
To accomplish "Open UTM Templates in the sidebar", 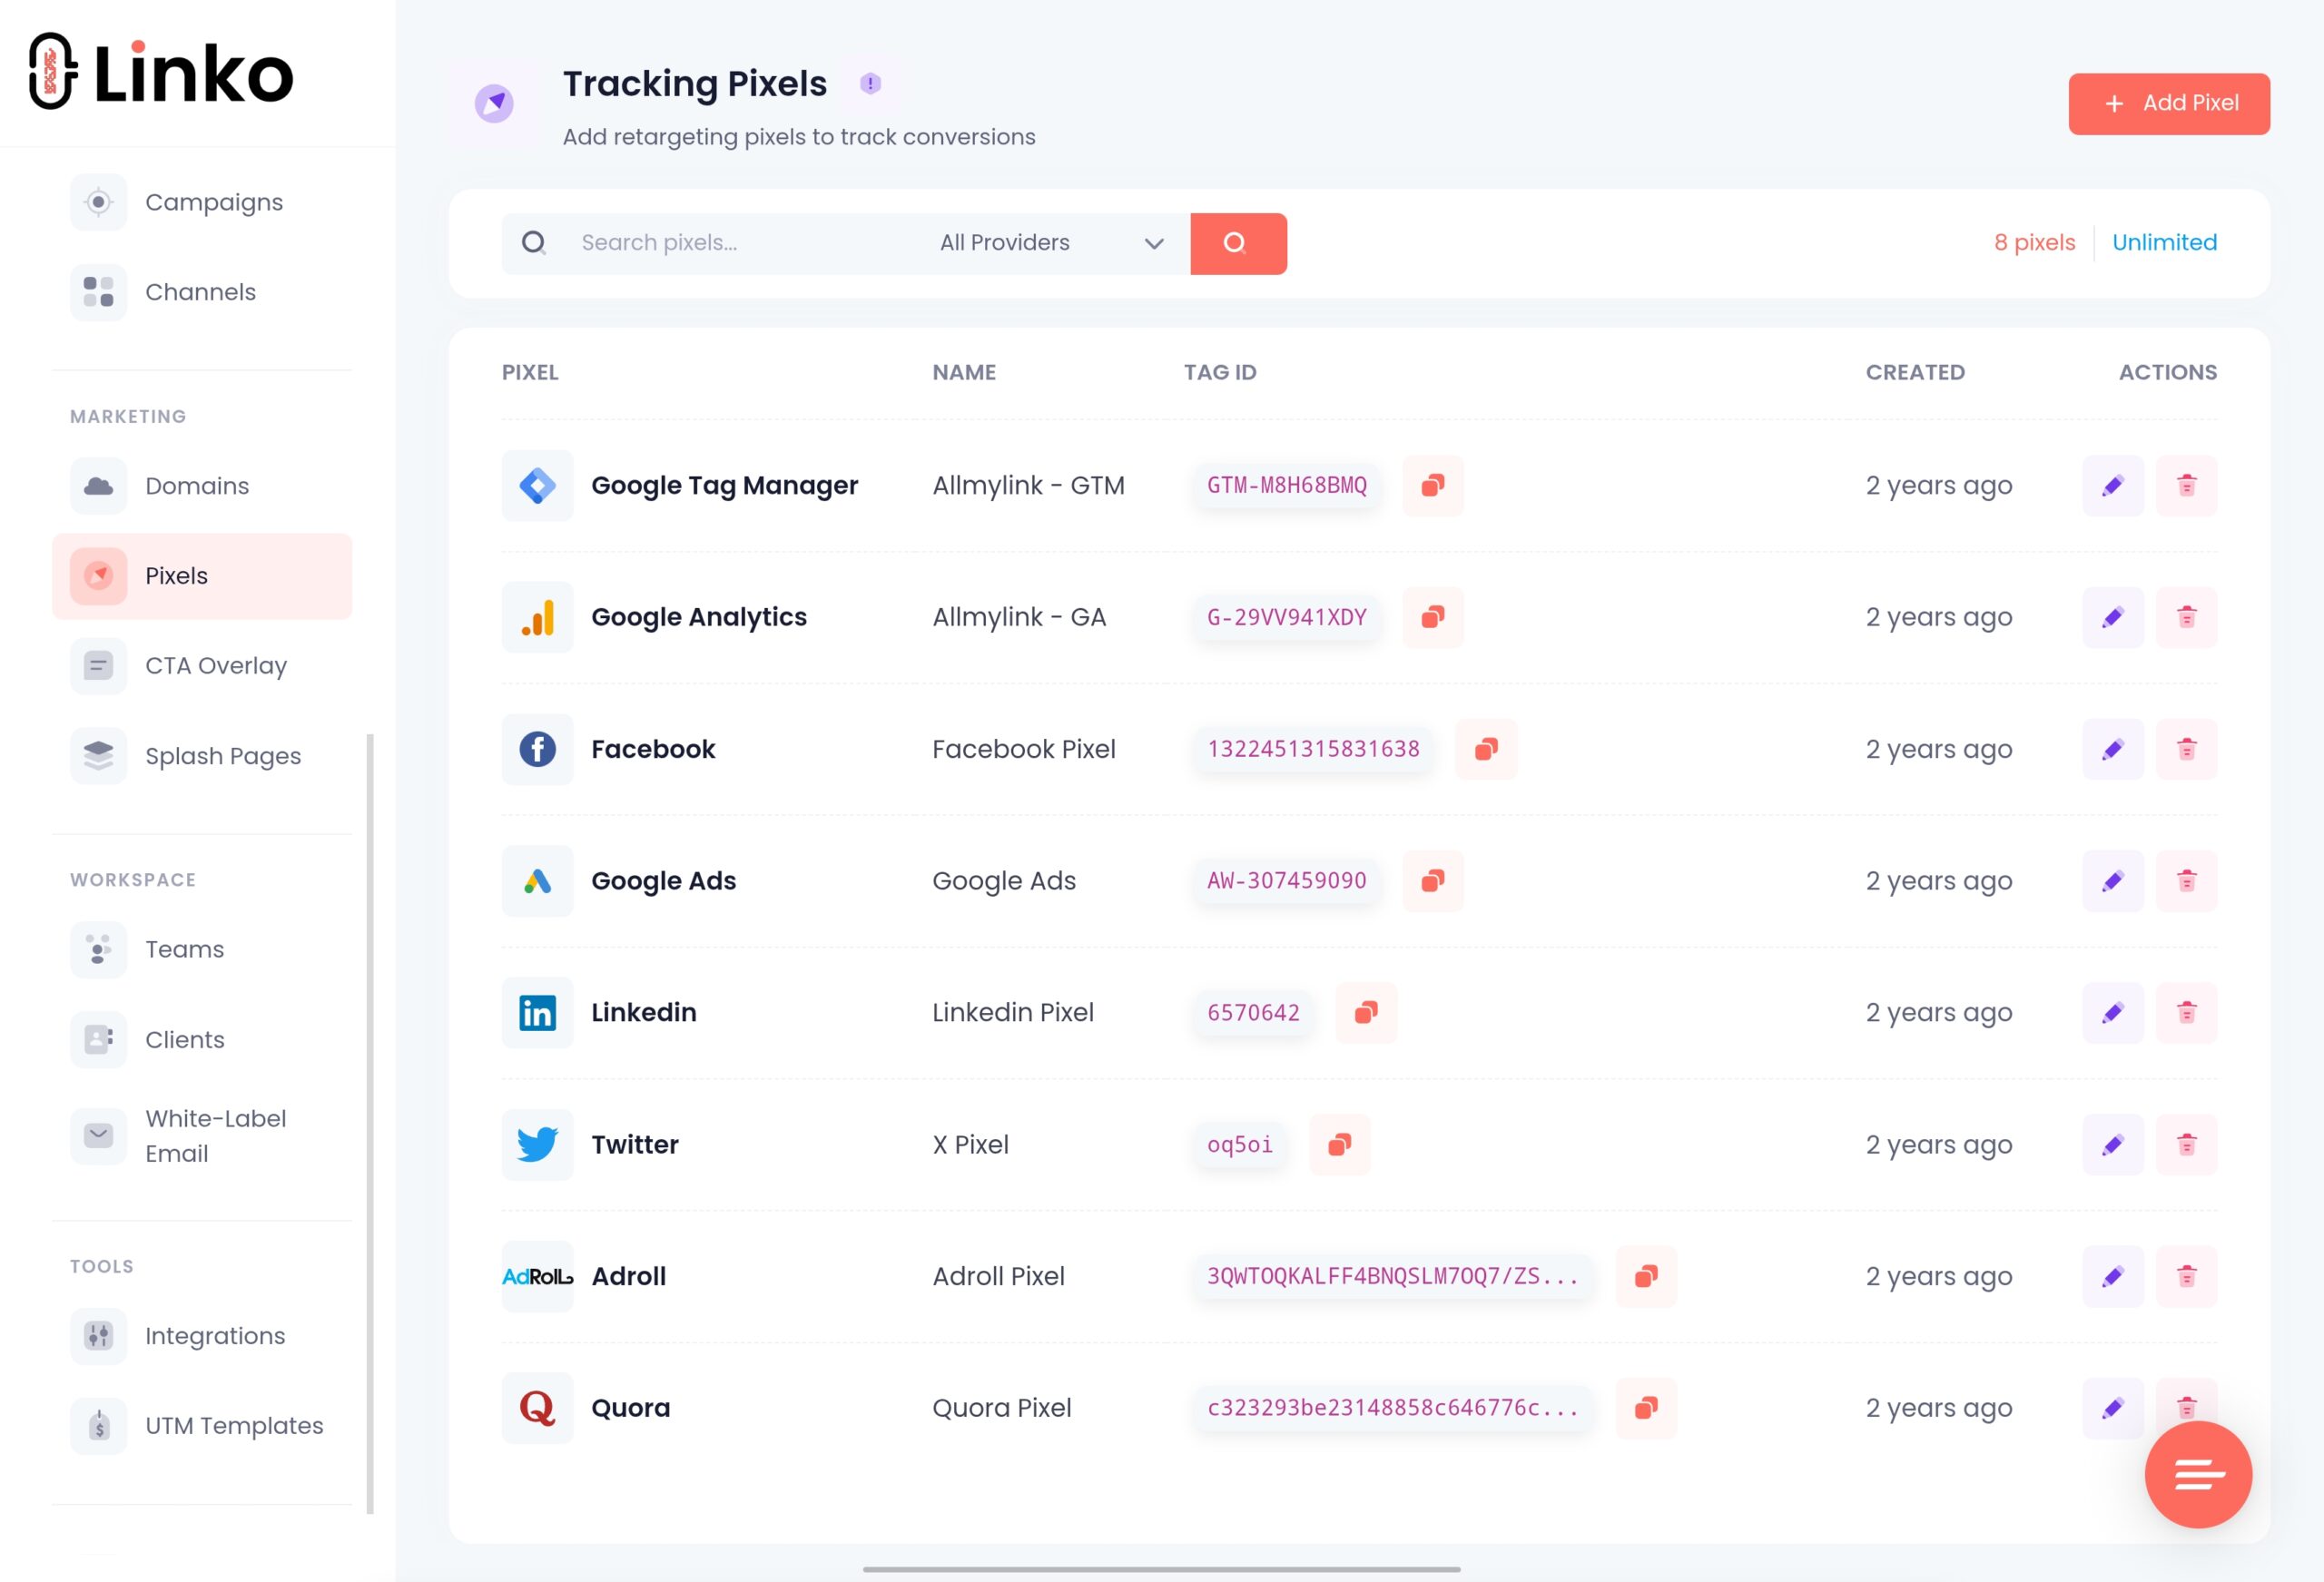I will tap(202, 1426).
